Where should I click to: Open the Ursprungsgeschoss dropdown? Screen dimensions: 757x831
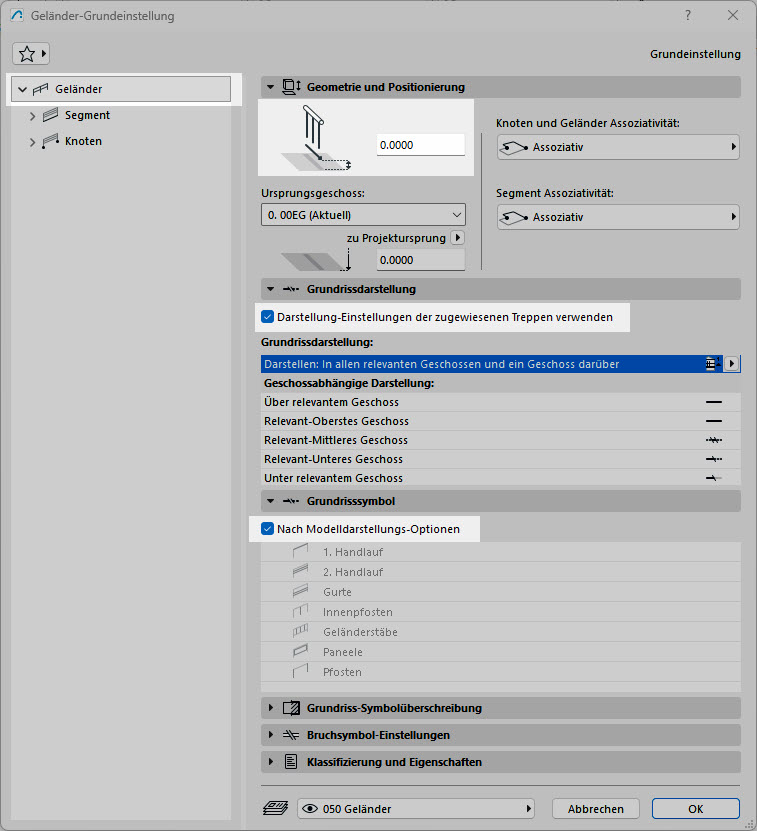coord(362,215)
